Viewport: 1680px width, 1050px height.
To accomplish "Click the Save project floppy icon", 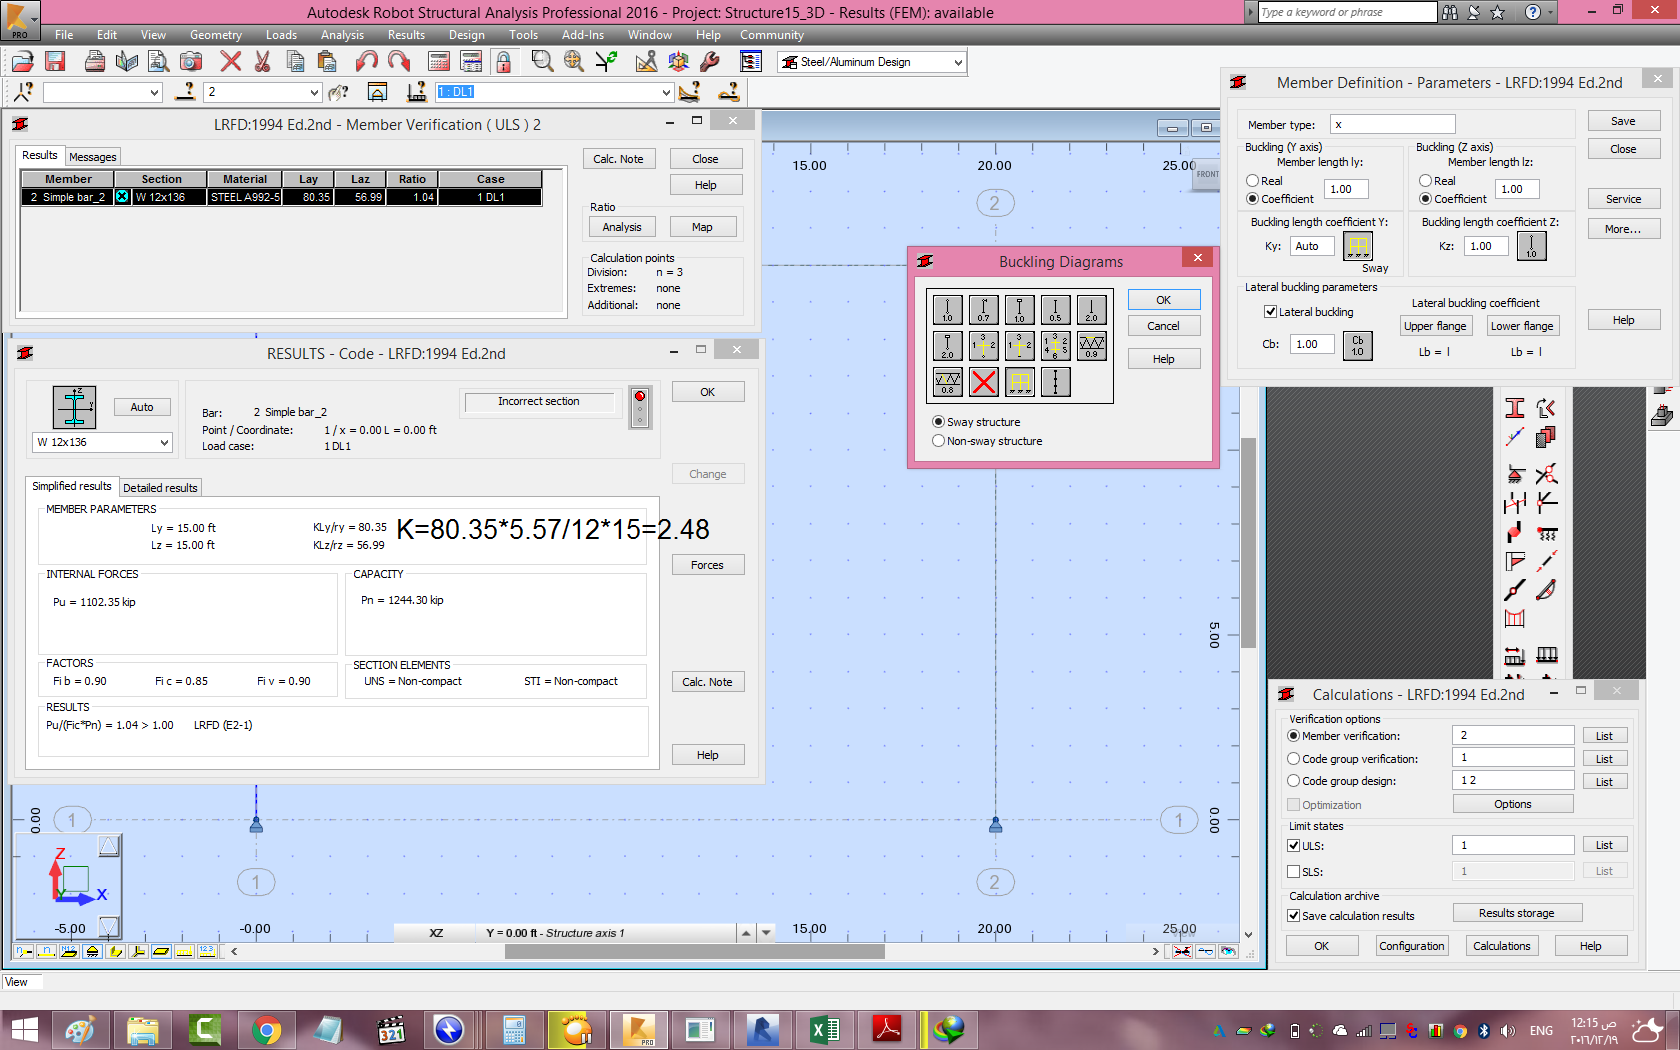I will pyautogui.click(x=55, y=62).
